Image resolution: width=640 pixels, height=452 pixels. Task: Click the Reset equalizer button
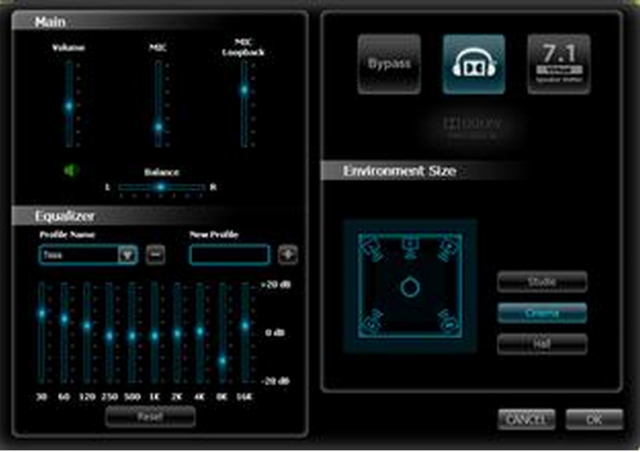point(151,417)
